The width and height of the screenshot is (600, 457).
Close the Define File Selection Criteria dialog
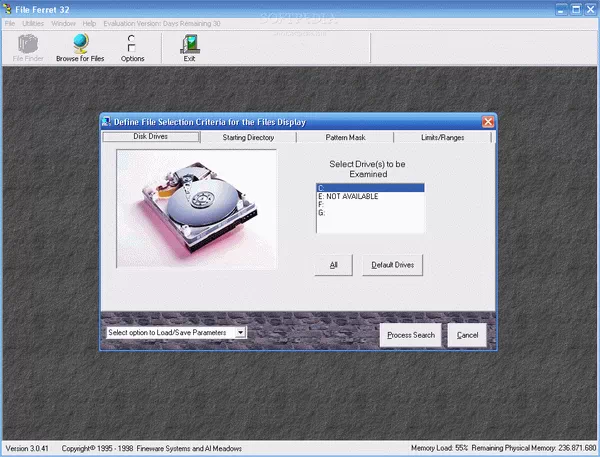(x=488, y=122)
